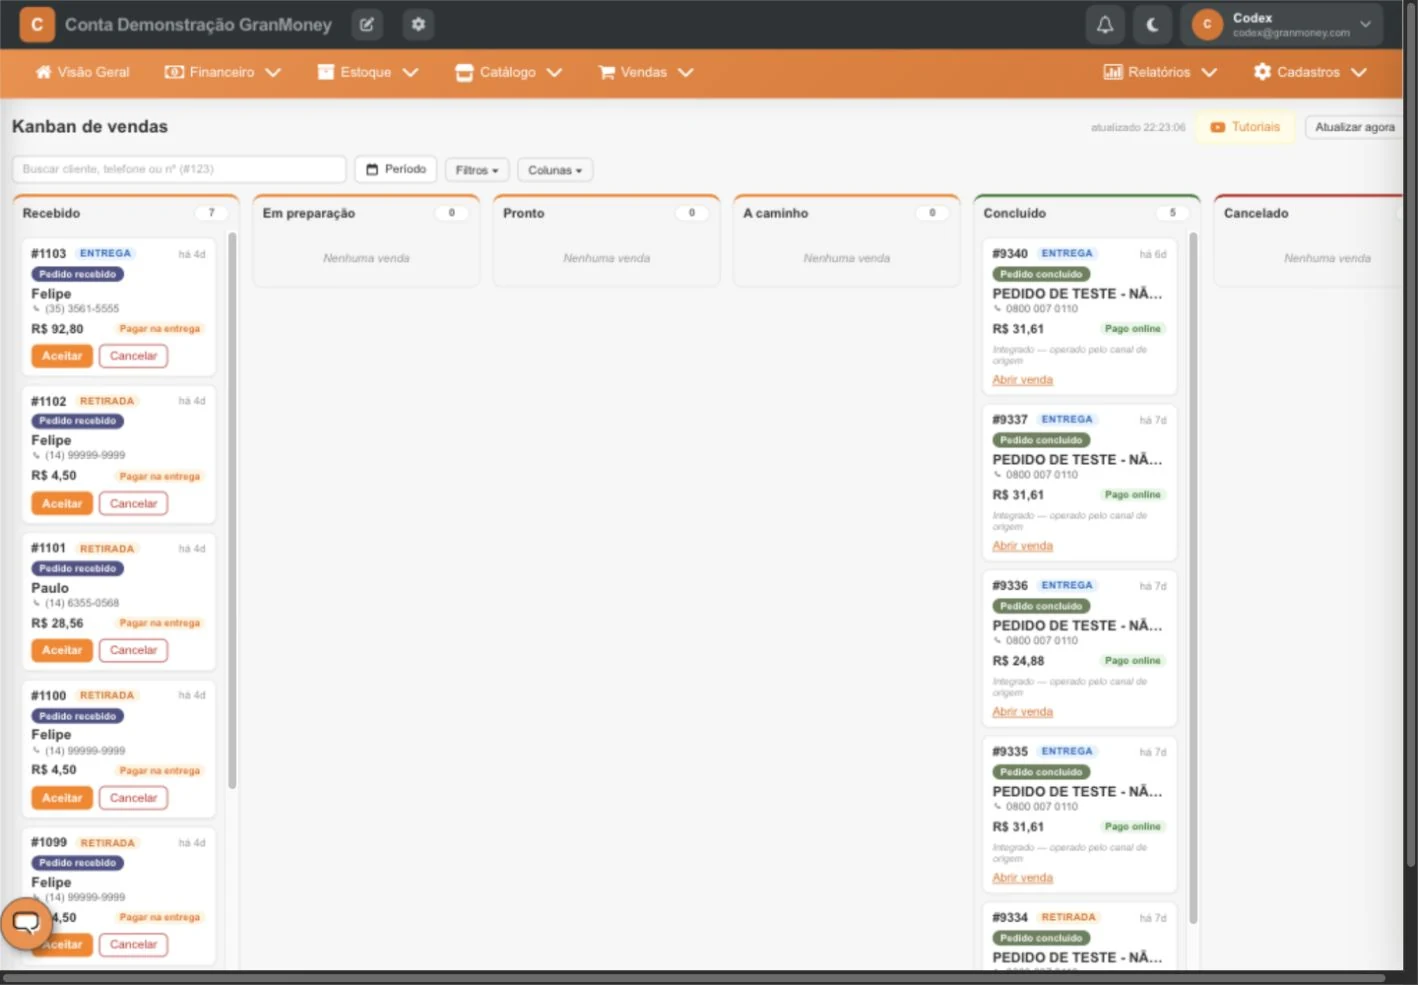Click Abrir venda for order #9335
The height and width of the screenshot is (985, 1418).
pyautogui.click(x=1022, y=878)
